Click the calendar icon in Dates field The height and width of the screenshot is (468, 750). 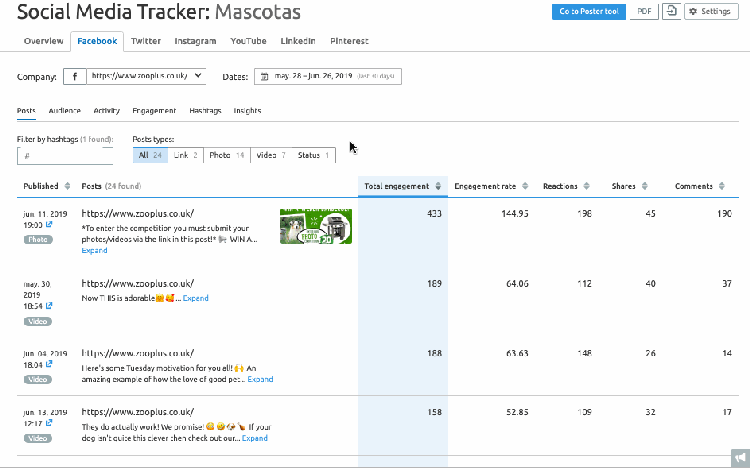265,76
